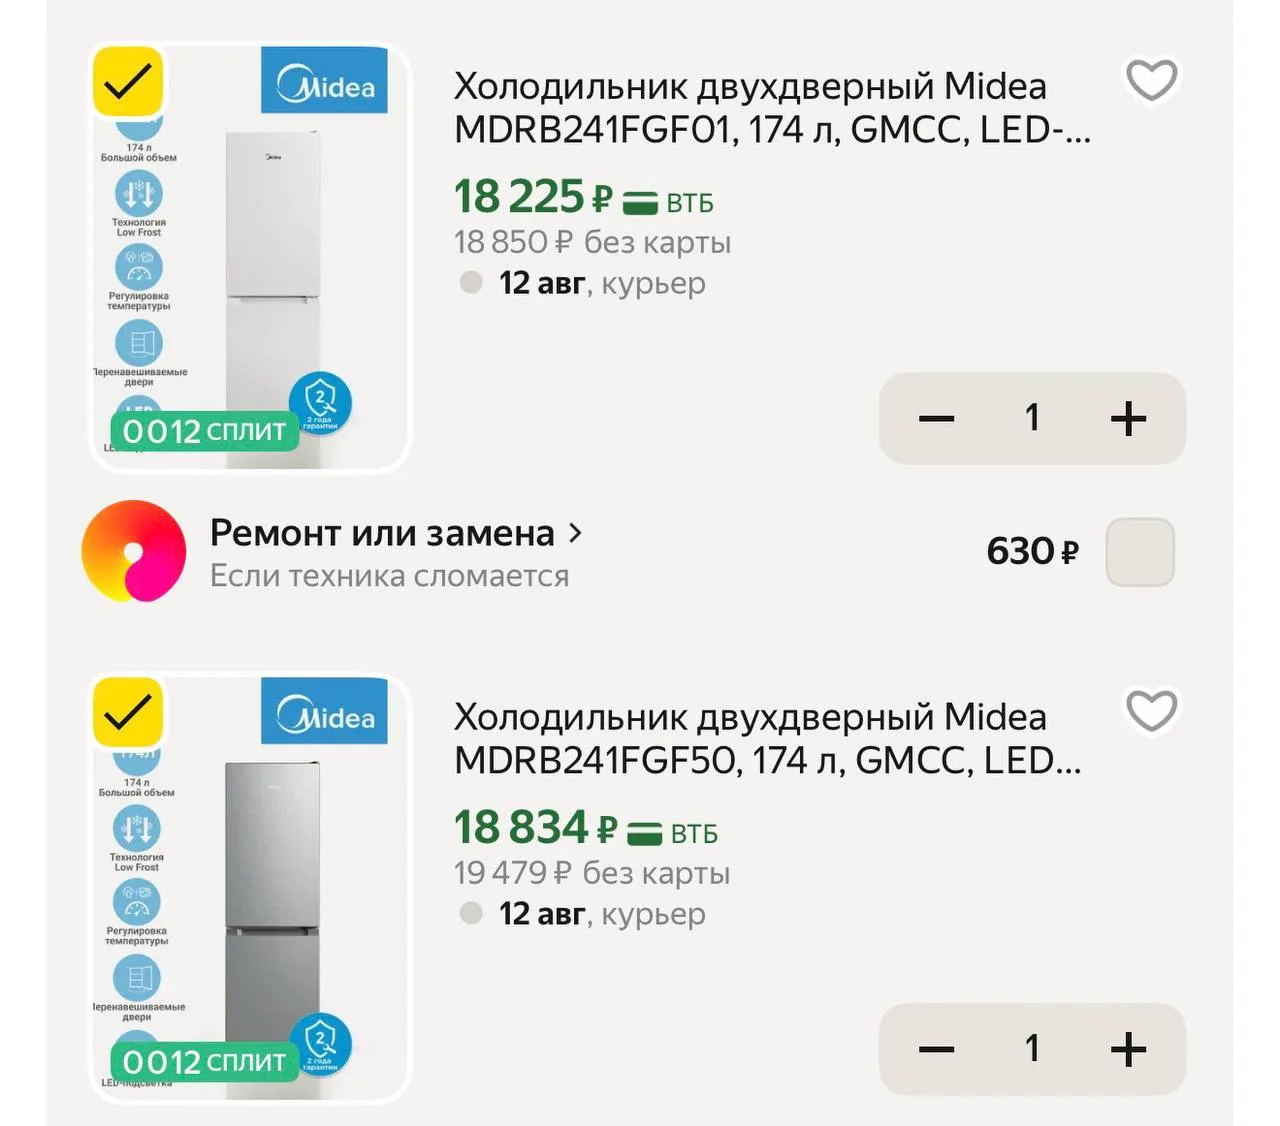Image resolution: width=1280 pixels, height=1126 pixels.
Task: Expand the Ремонт или замена chevron
Action: coord(575,533)
